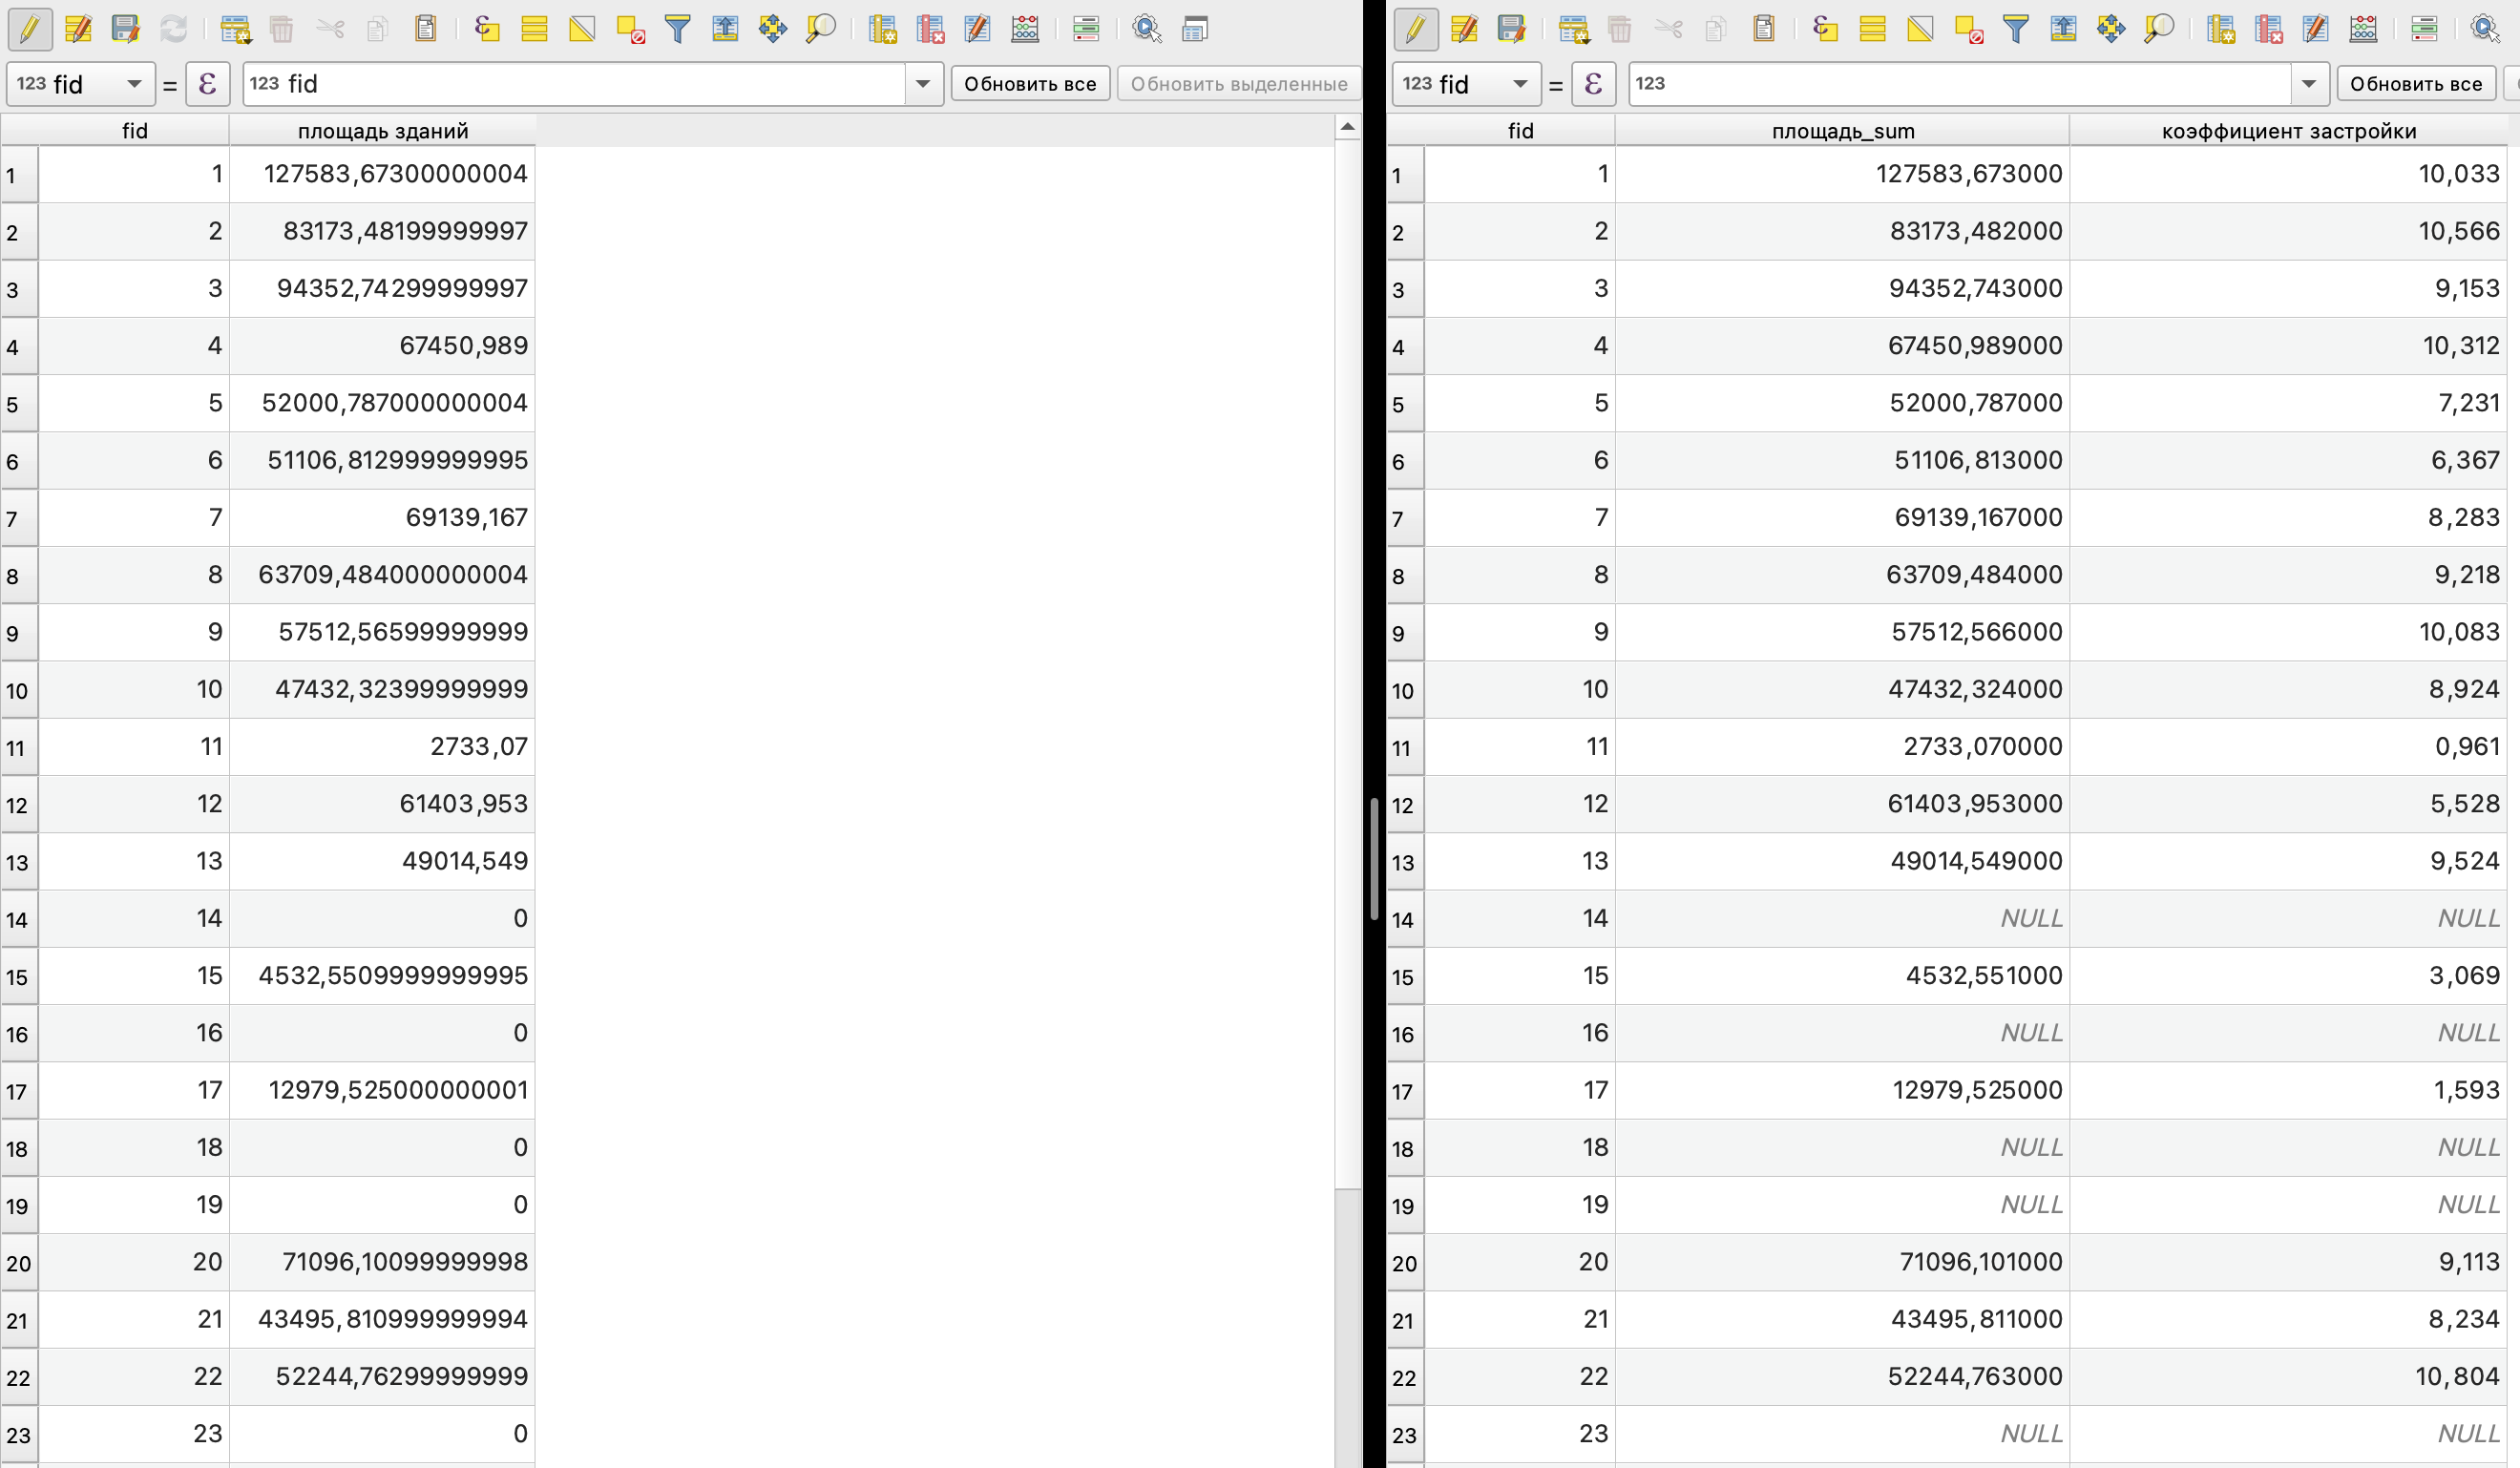
Task: Open filter funnel icon in left table
Action: click(678, 29)
